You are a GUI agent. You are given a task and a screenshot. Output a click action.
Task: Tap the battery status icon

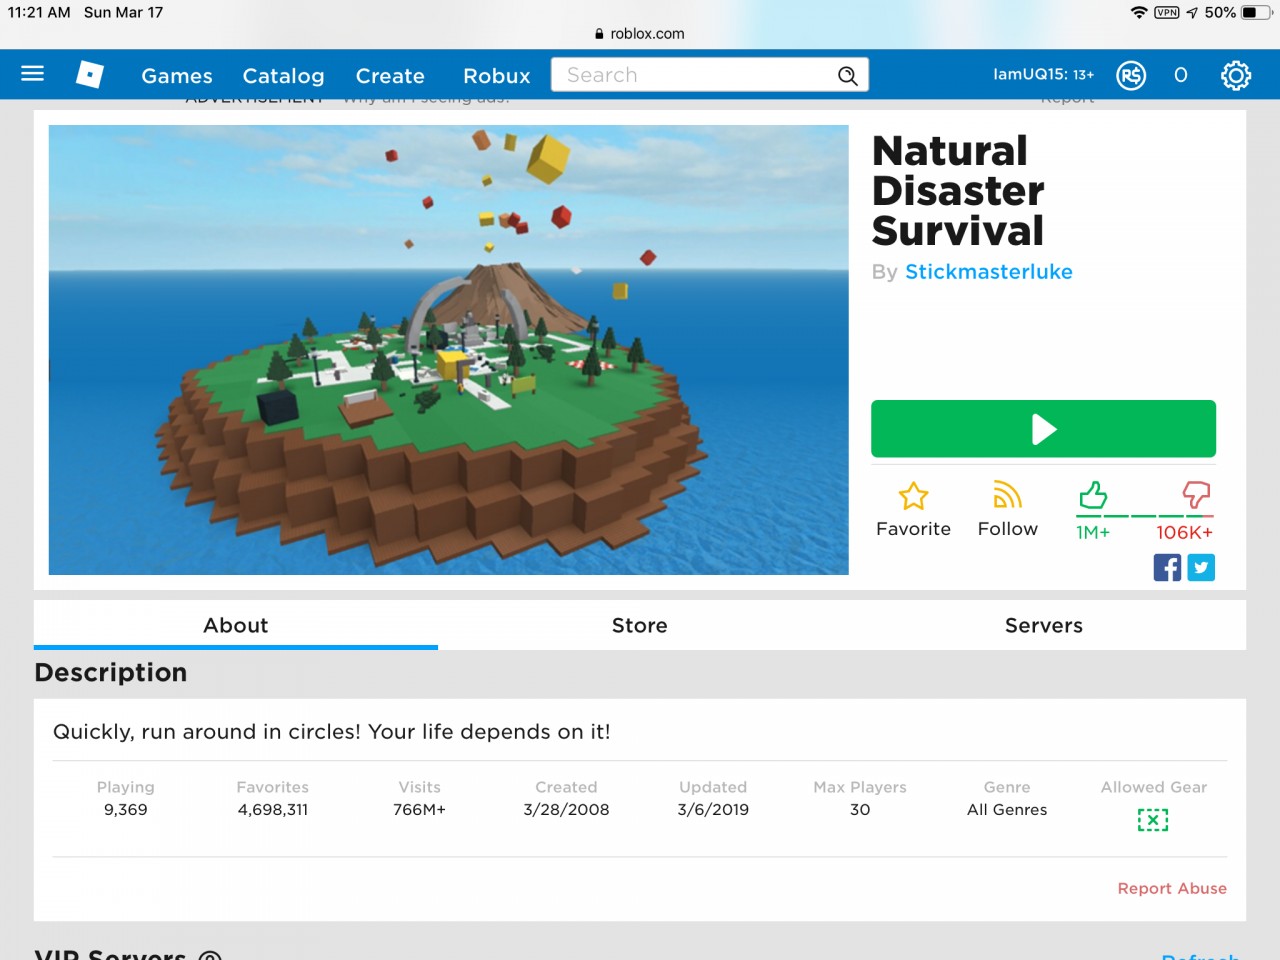1256,12
